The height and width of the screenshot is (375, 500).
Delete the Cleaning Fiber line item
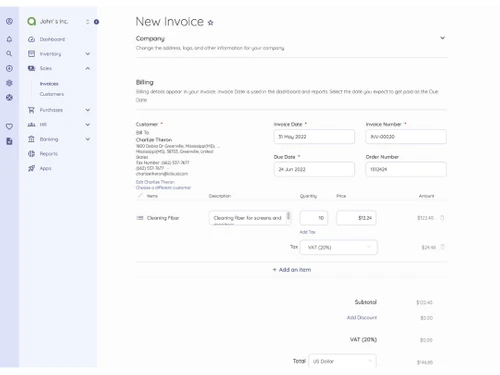(442, 218)
